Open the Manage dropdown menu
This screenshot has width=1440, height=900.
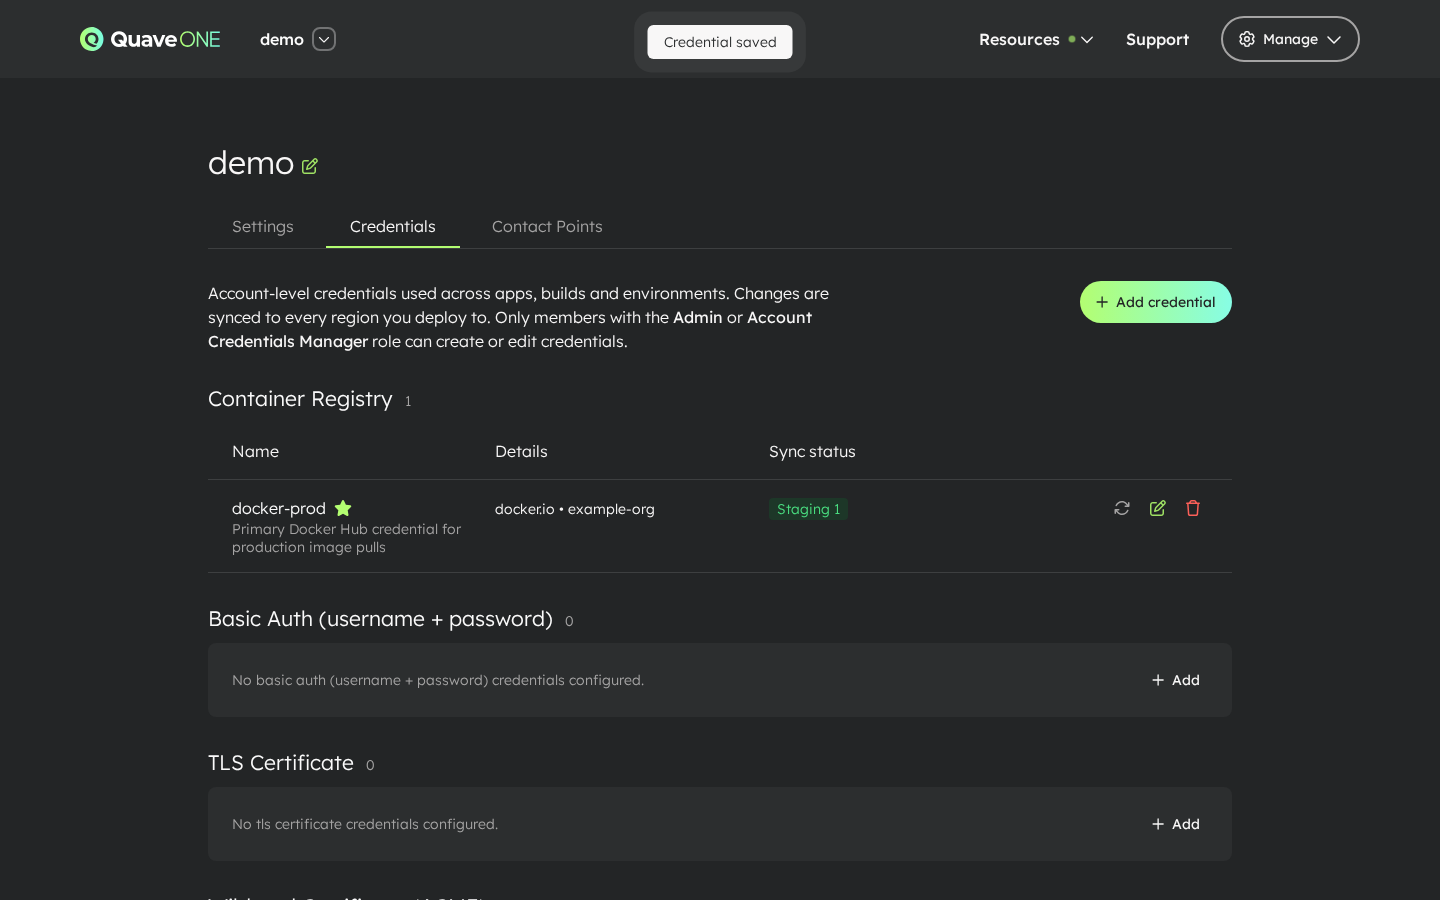click(x=1290, y=39)
